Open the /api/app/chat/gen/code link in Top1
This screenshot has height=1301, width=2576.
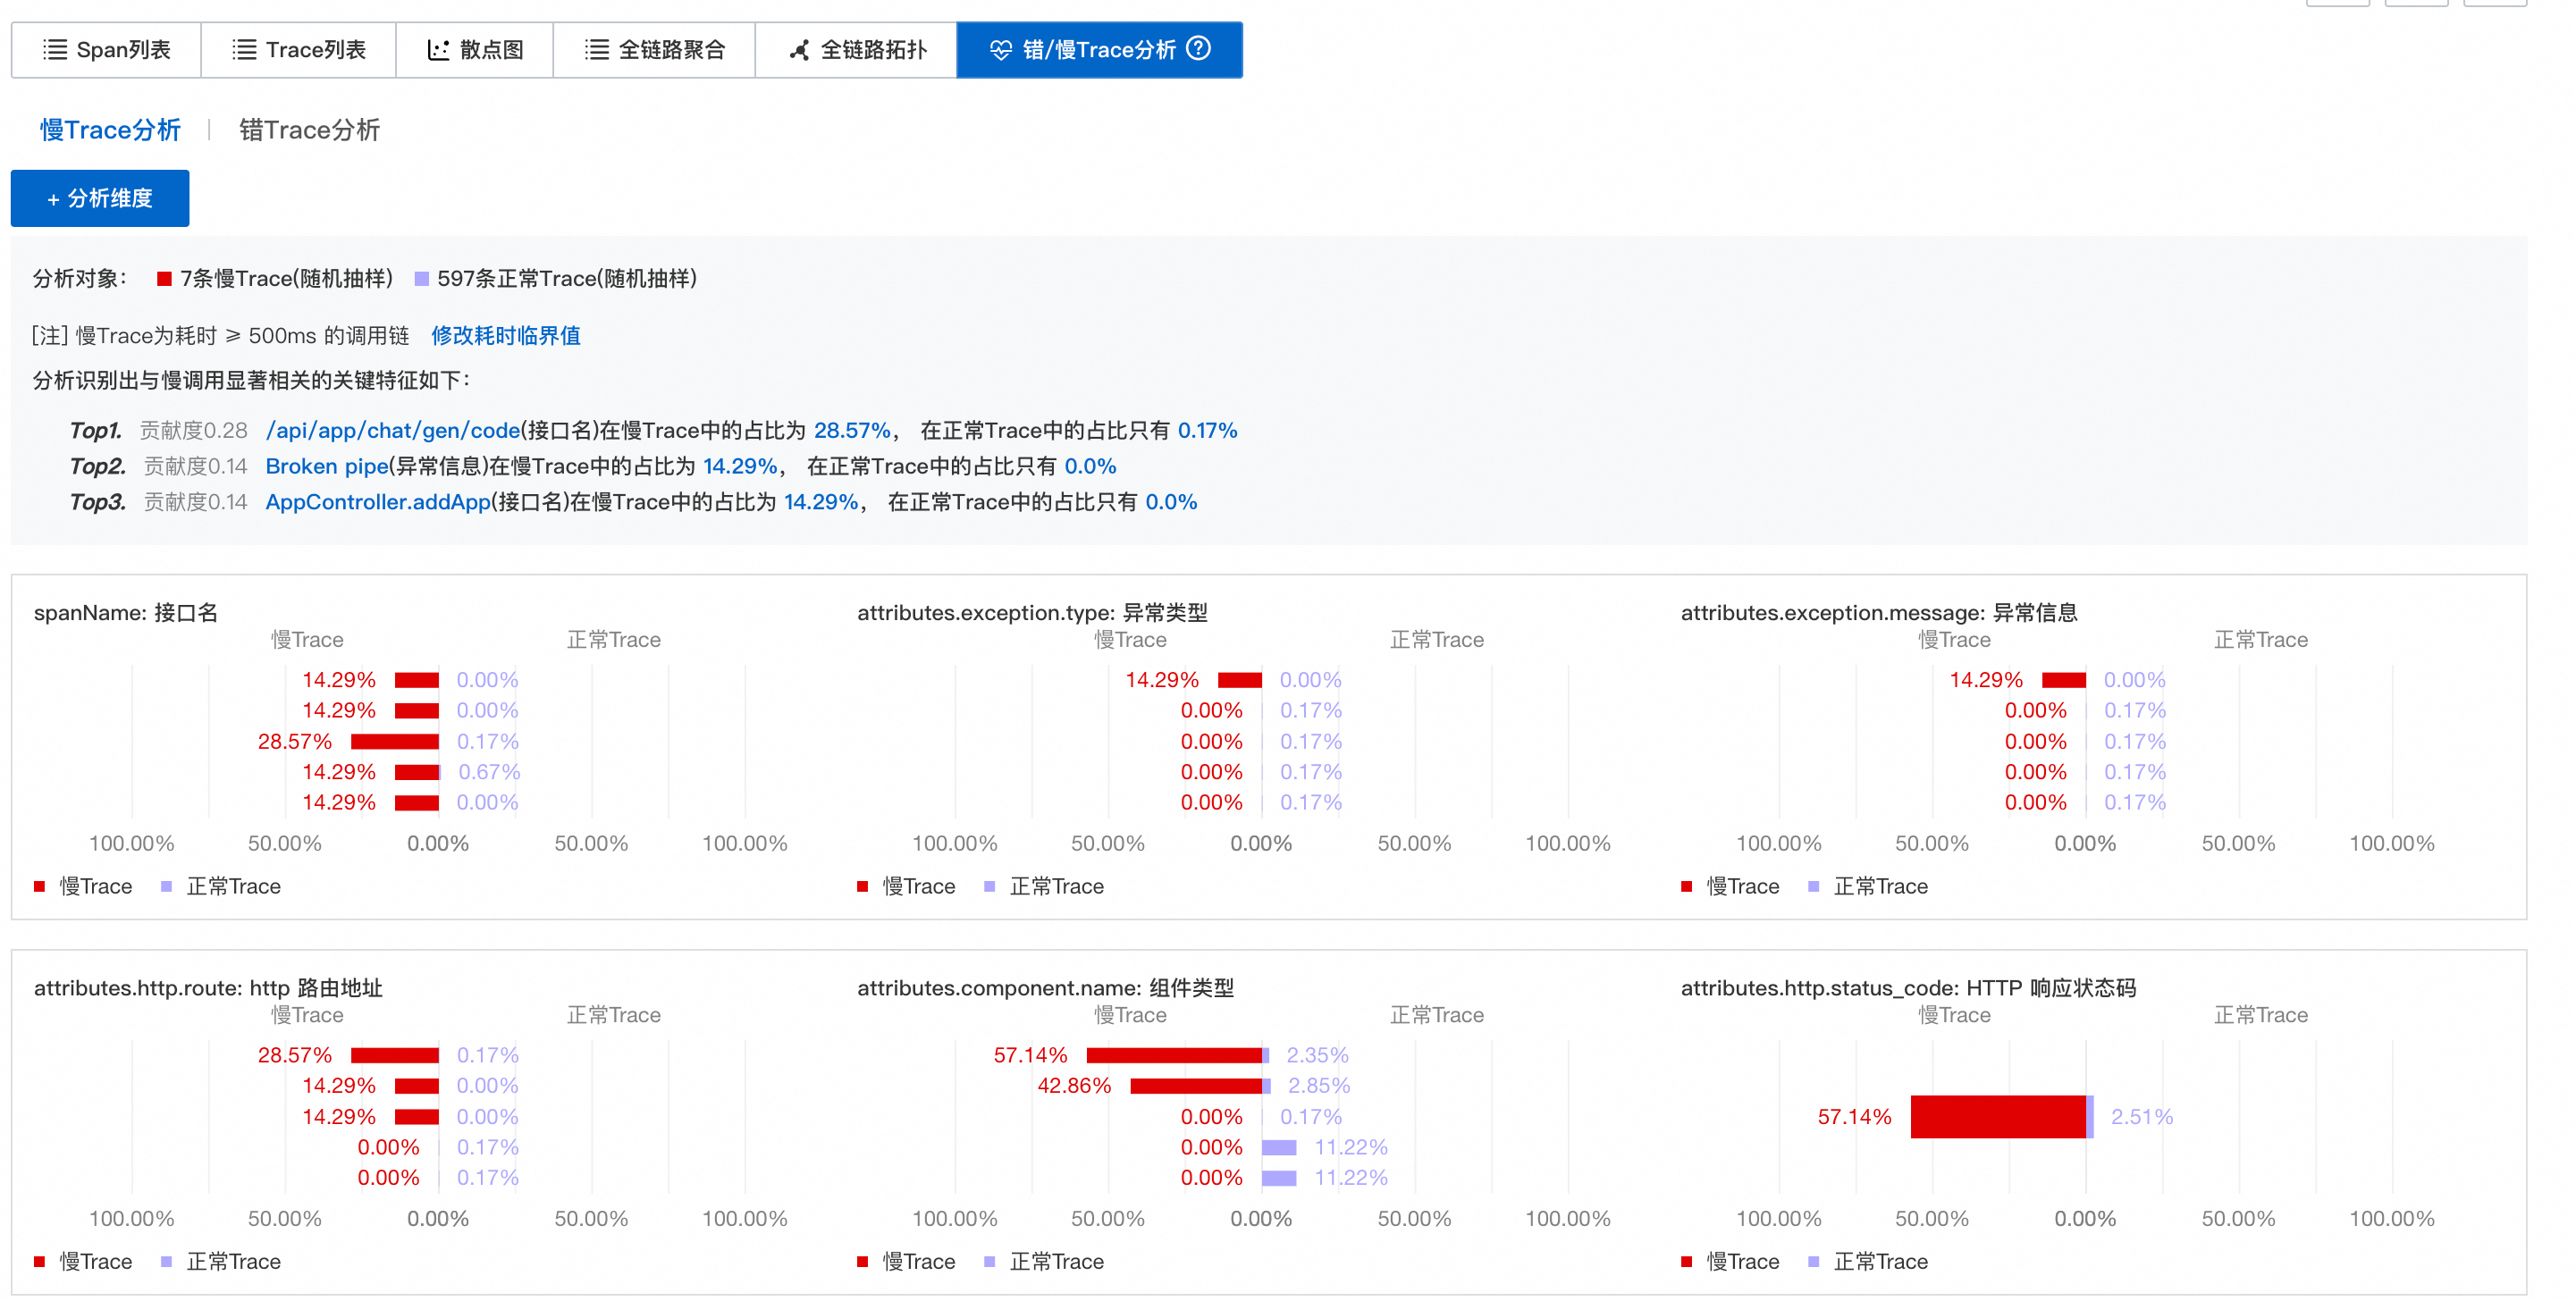tap(392, 430)
